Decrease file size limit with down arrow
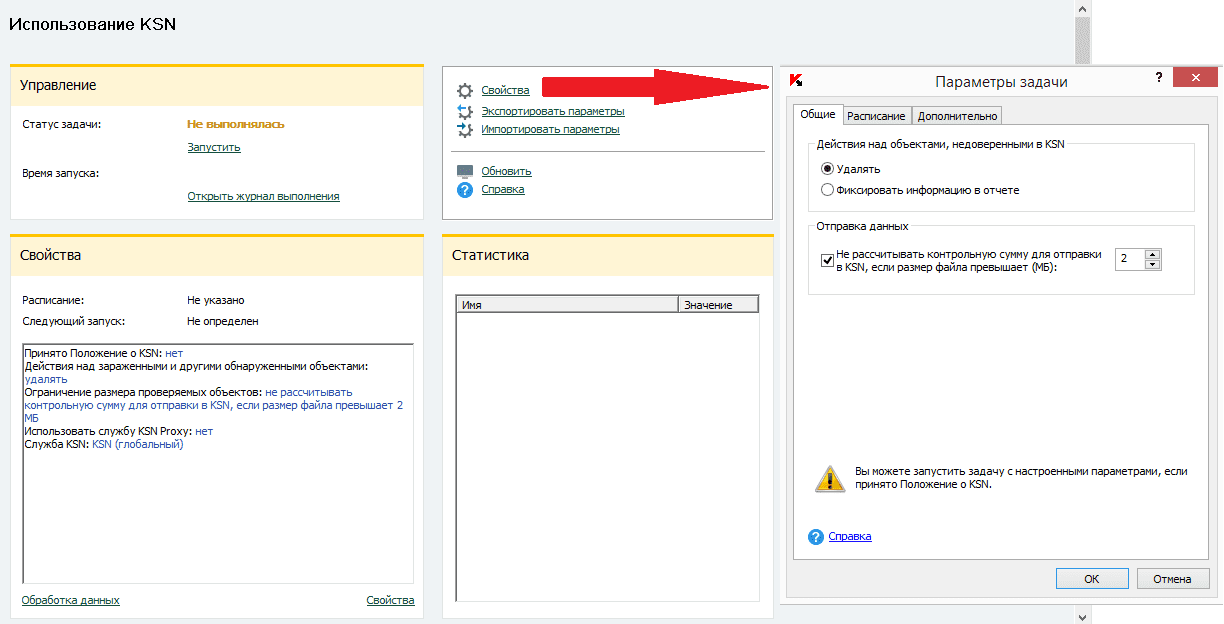The width and height of the screenshot is (1224, 624). (x=1153, y=265)
